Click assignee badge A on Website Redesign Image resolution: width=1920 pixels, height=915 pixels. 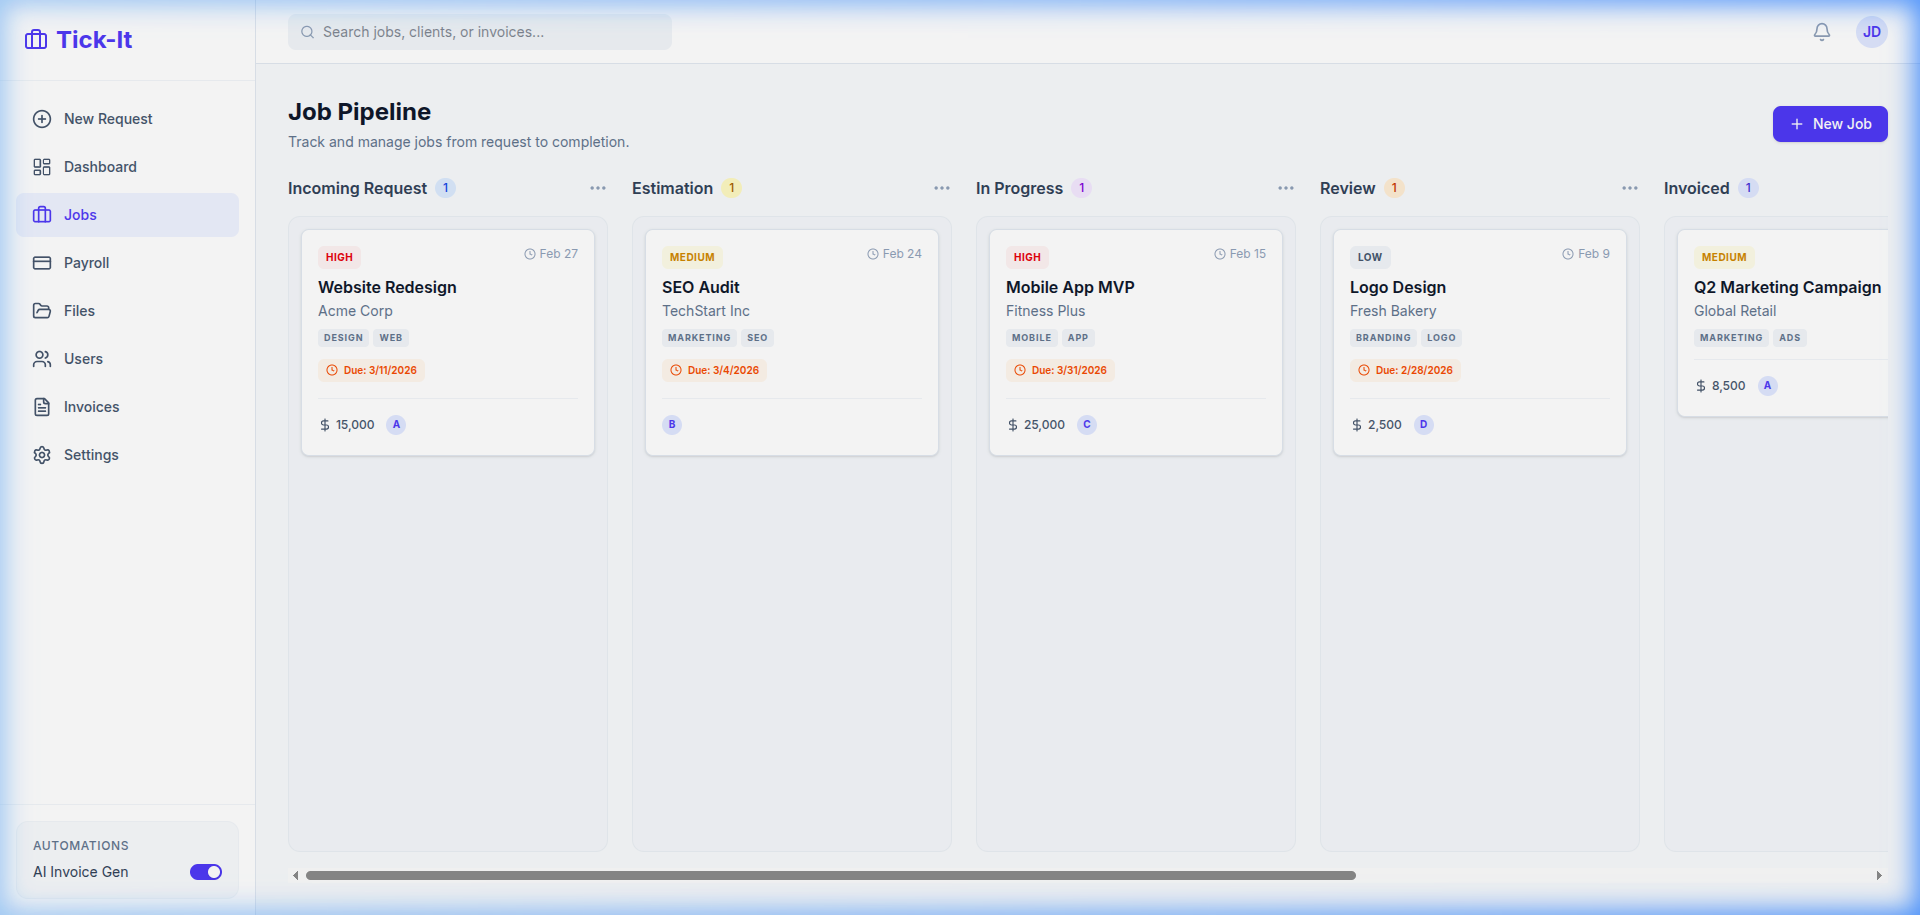pos(396,425)
